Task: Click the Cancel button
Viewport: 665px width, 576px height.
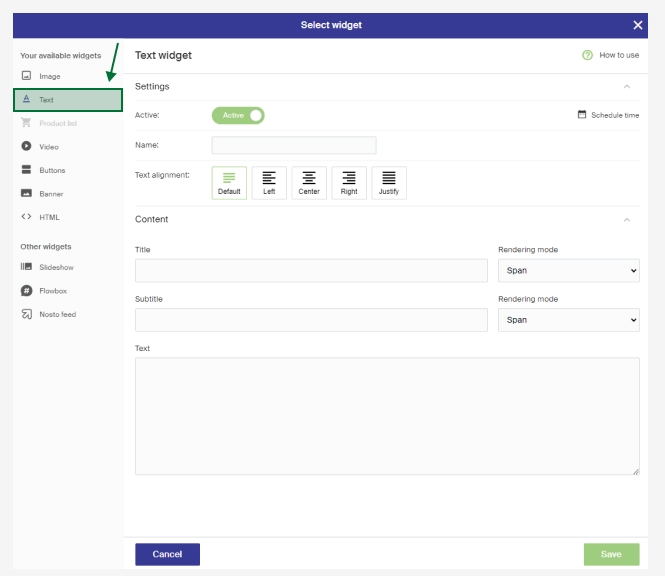Action: point(167,554)
